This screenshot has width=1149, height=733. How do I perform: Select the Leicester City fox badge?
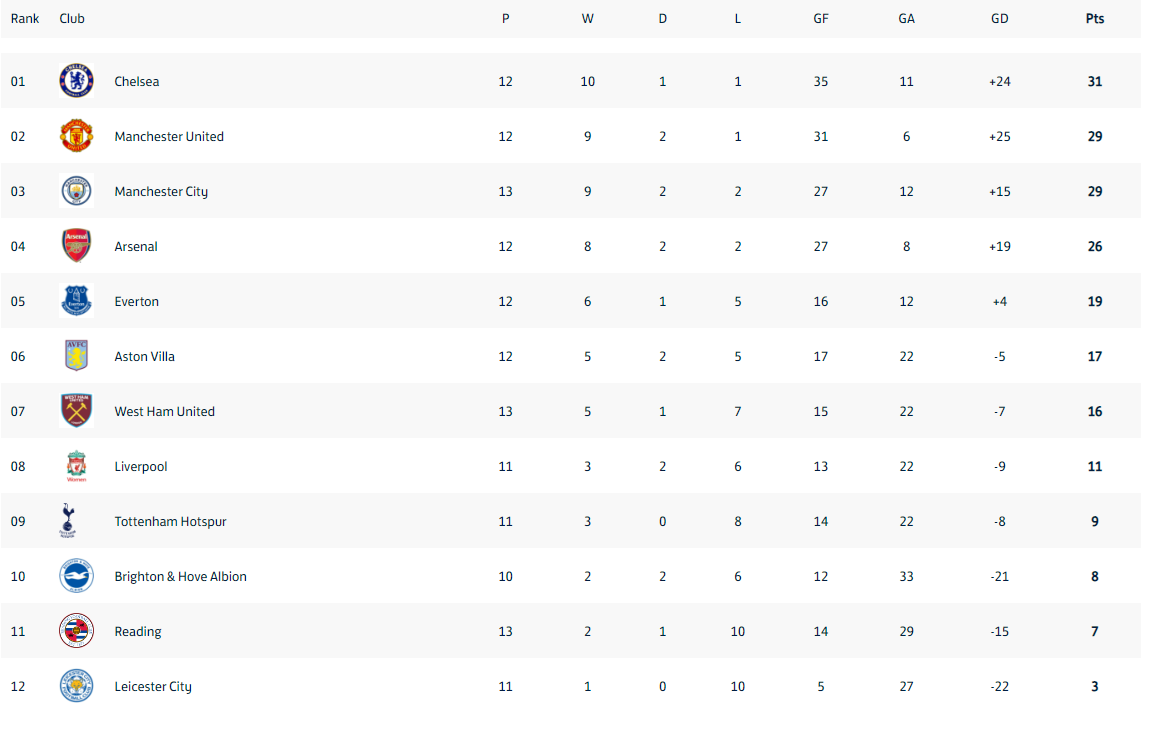(76, 685)
